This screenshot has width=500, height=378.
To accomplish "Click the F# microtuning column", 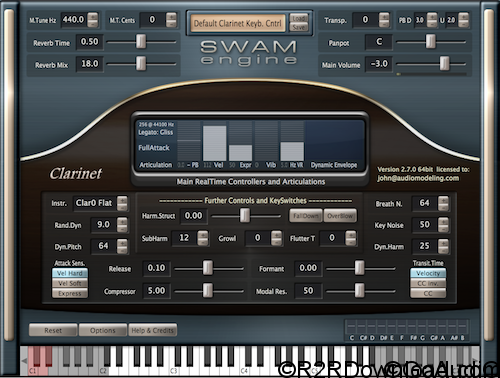I will point(413,326).
